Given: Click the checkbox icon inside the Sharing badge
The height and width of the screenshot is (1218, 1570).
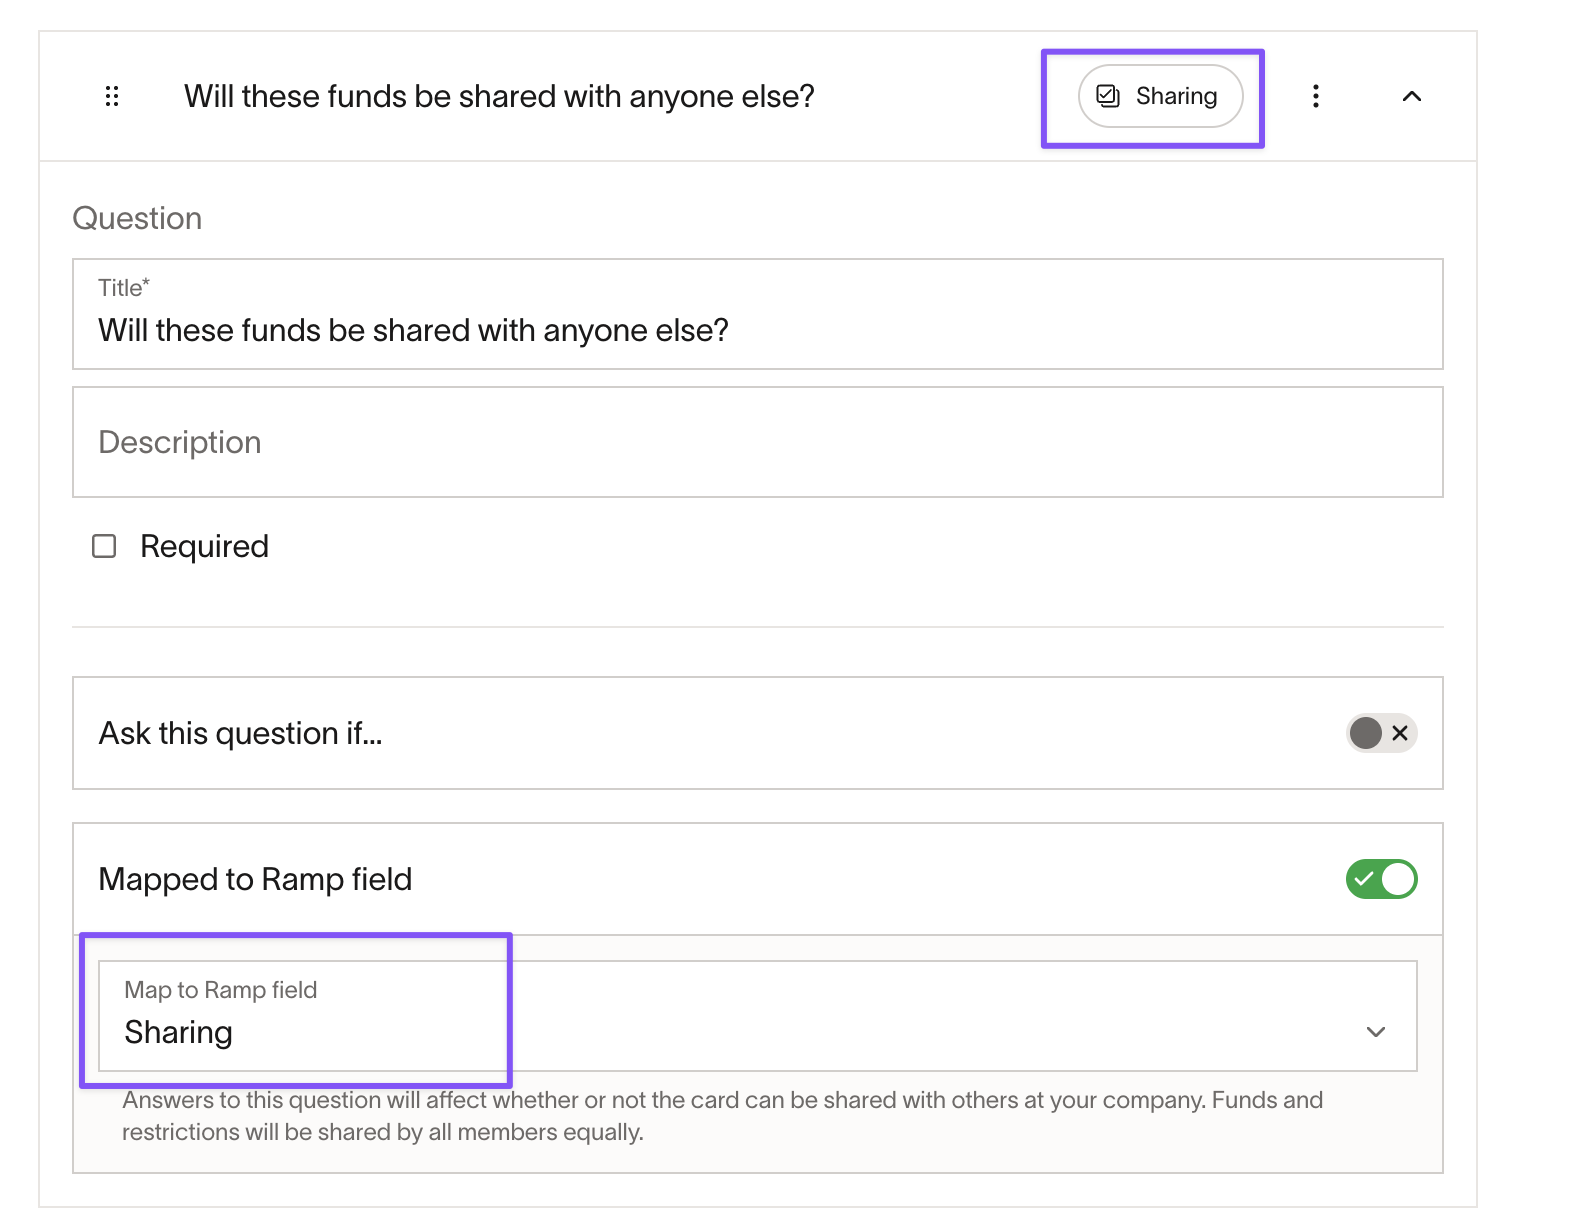Looking at the screenshot, I should pos(1108,96).
